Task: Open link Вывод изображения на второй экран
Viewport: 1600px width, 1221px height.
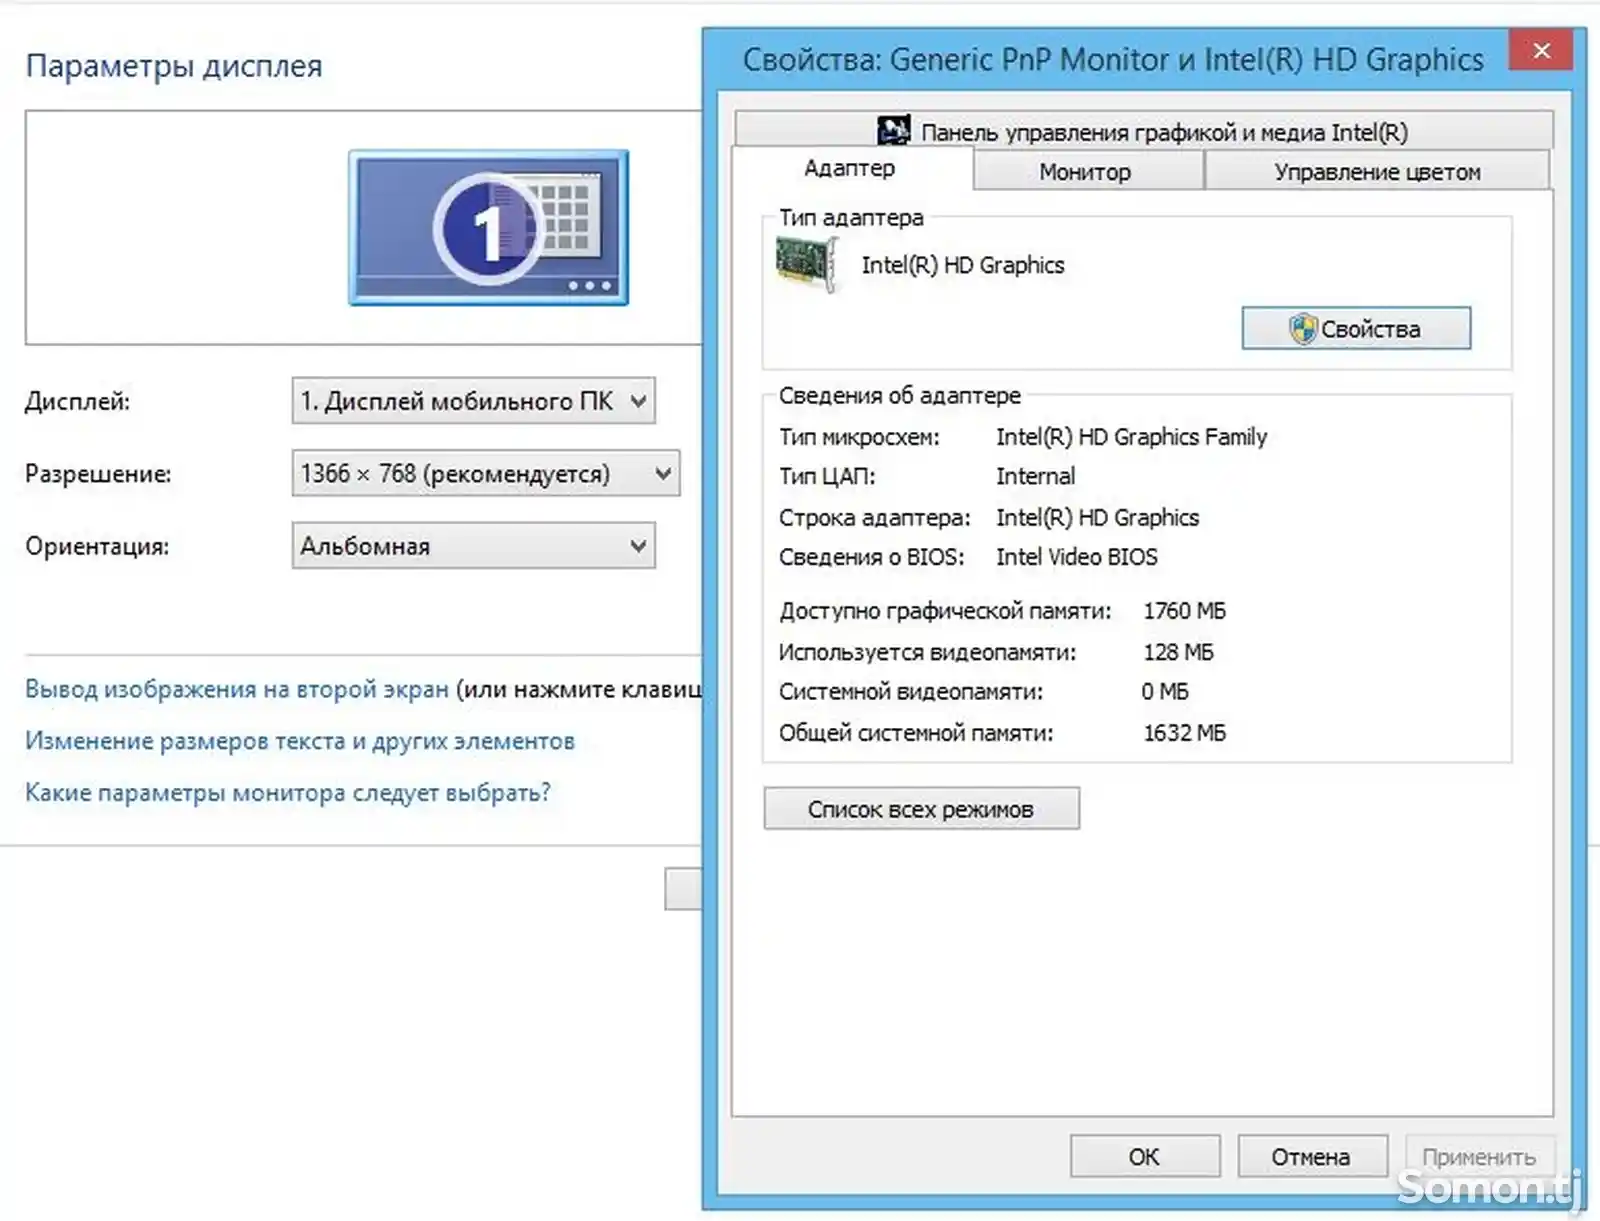Action: click(x=237, y=689)
